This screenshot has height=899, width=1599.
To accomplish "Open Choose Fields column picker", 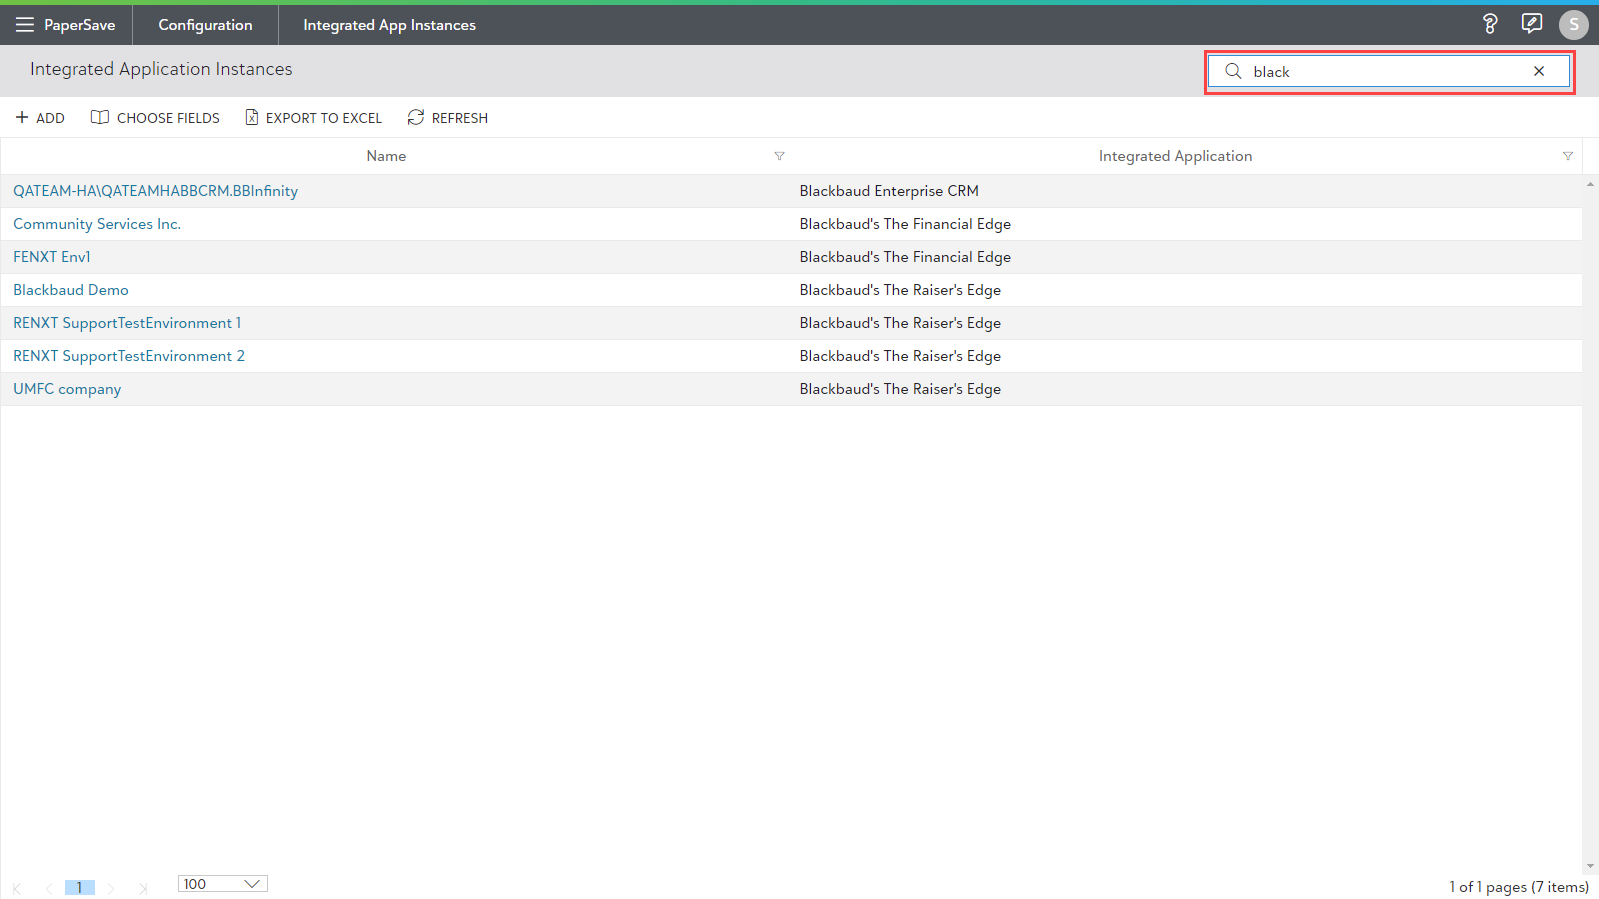I will (155, 118).
